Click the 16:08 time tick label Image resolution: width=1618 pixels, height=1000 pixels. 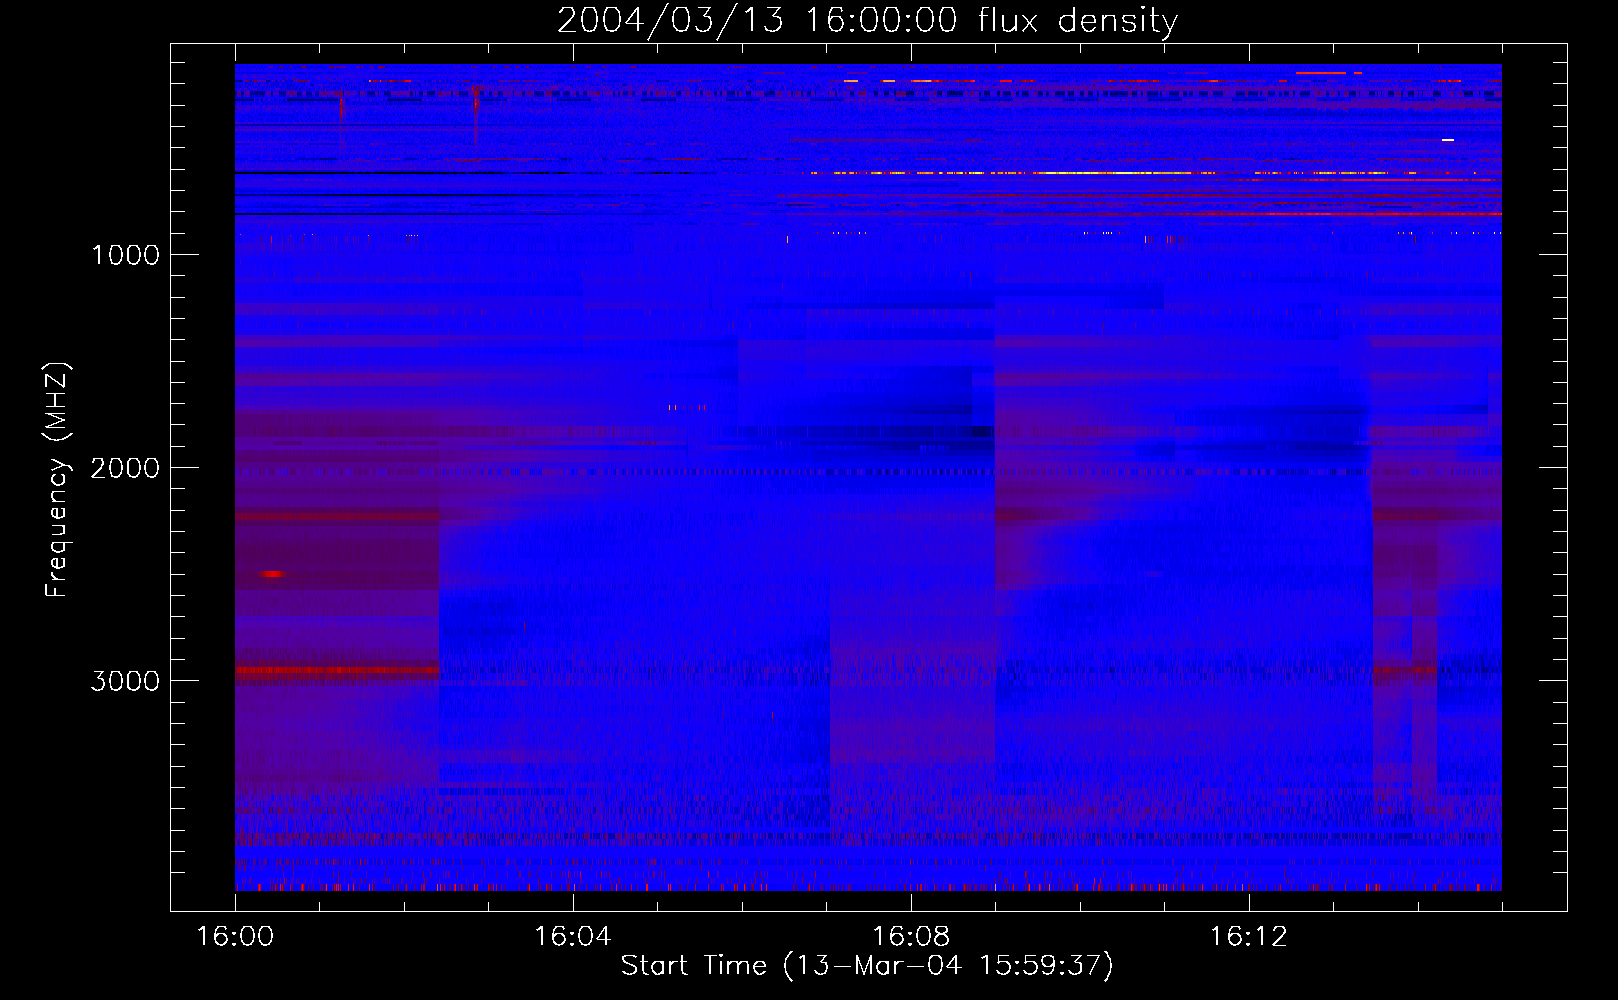(x=910, y=937)
